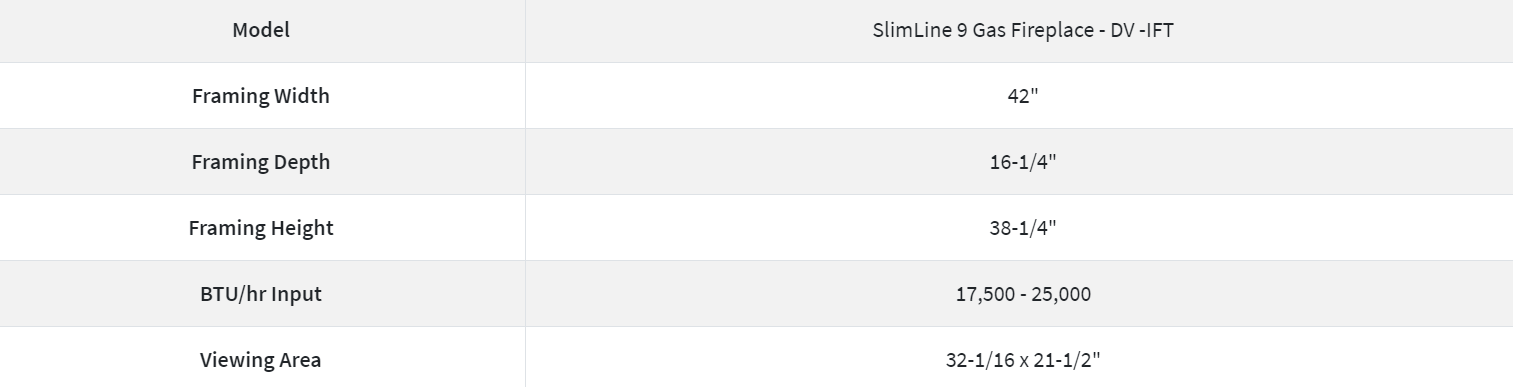Select the 32-1/16 x 21-1/2" value
This screenshot has width=1513, height=387.
[x=1023, y=360]
